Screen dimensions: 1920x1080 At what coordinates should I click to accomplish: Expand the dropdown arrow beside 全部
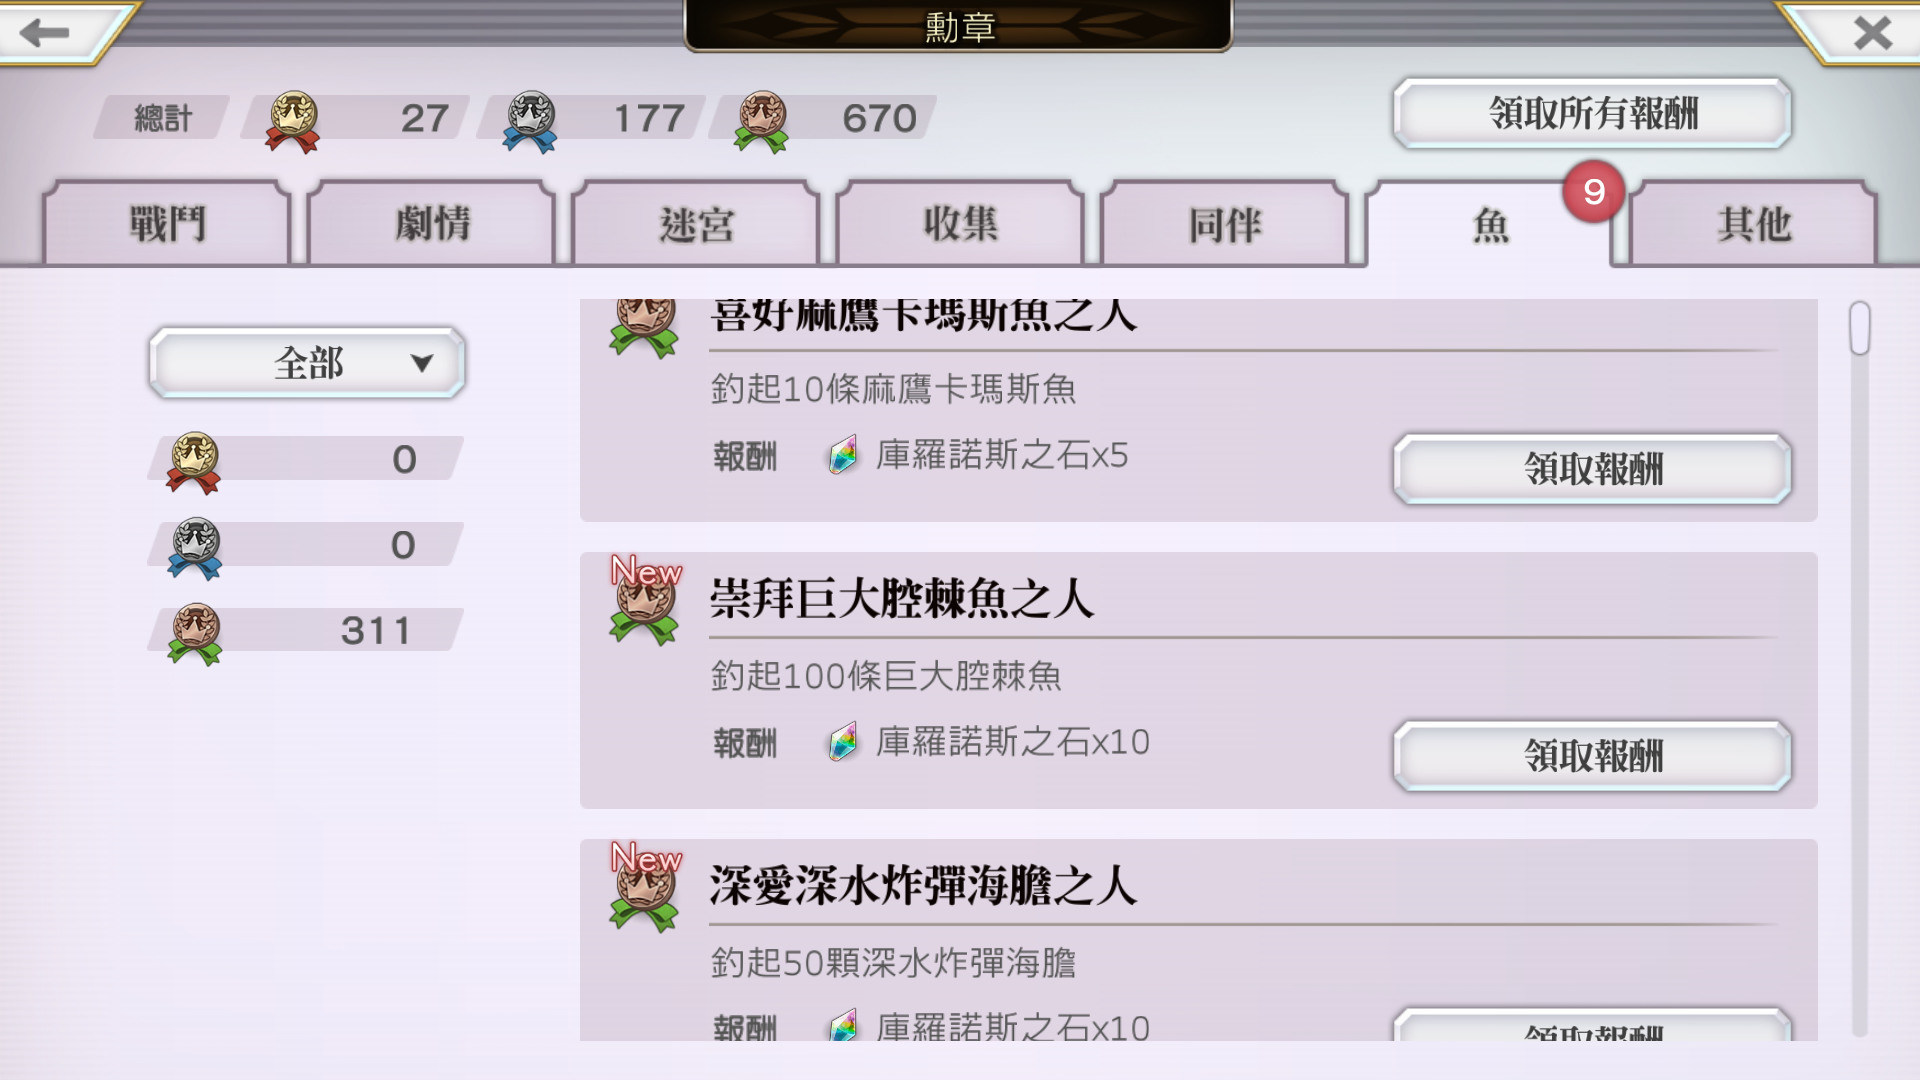pos(422,363)
